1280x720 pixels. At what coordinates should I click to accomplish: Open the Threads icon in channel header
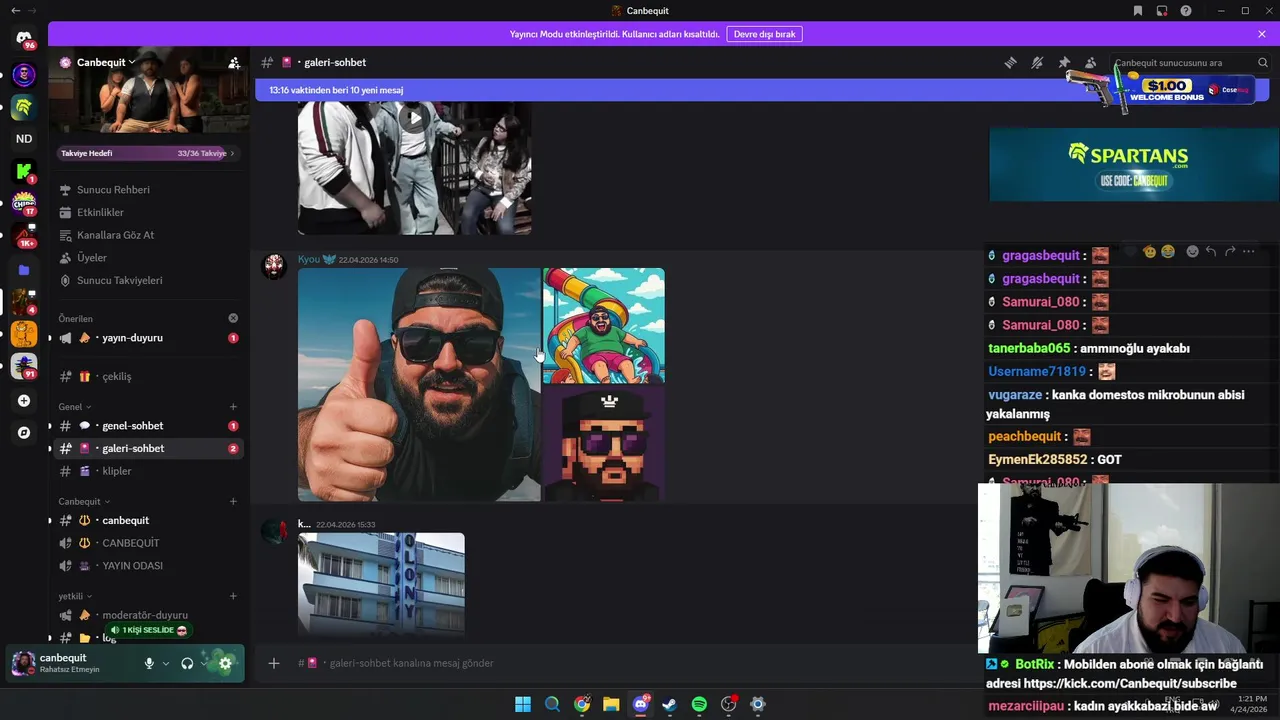click(x=1010, y=63)
